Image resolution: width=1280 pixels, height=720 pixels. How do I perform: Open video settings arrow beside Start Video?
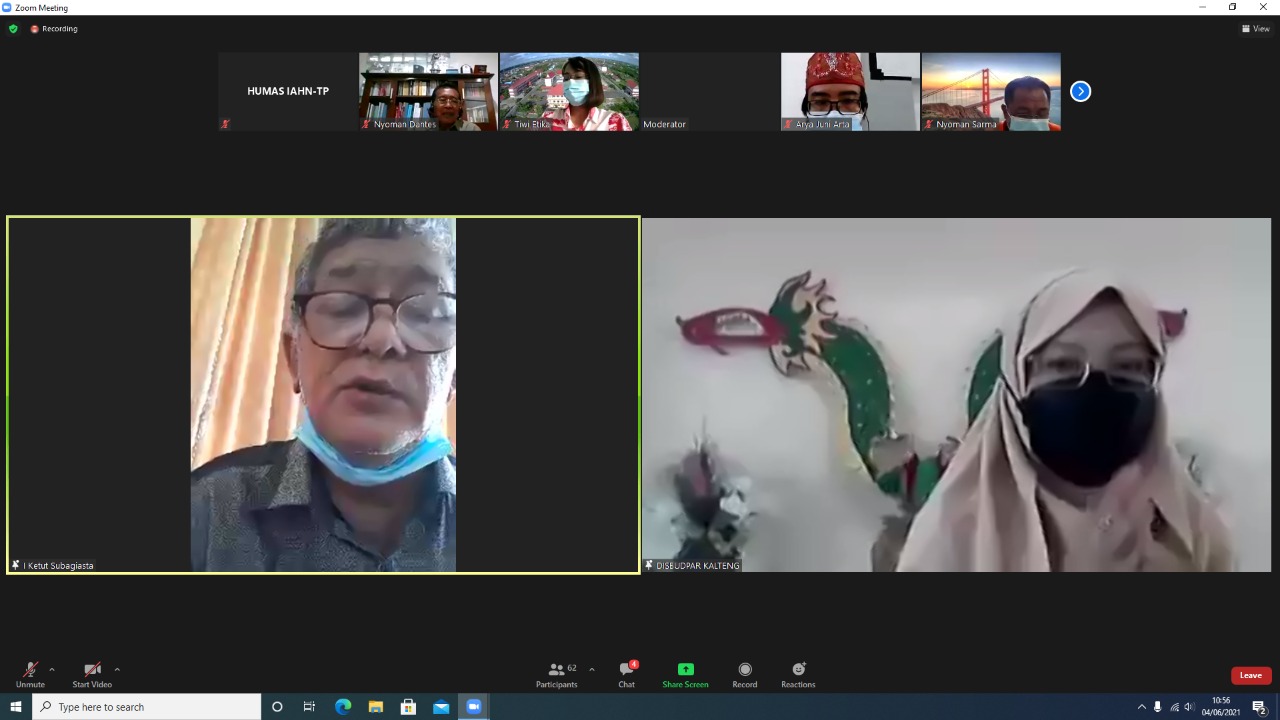(117, 669)
